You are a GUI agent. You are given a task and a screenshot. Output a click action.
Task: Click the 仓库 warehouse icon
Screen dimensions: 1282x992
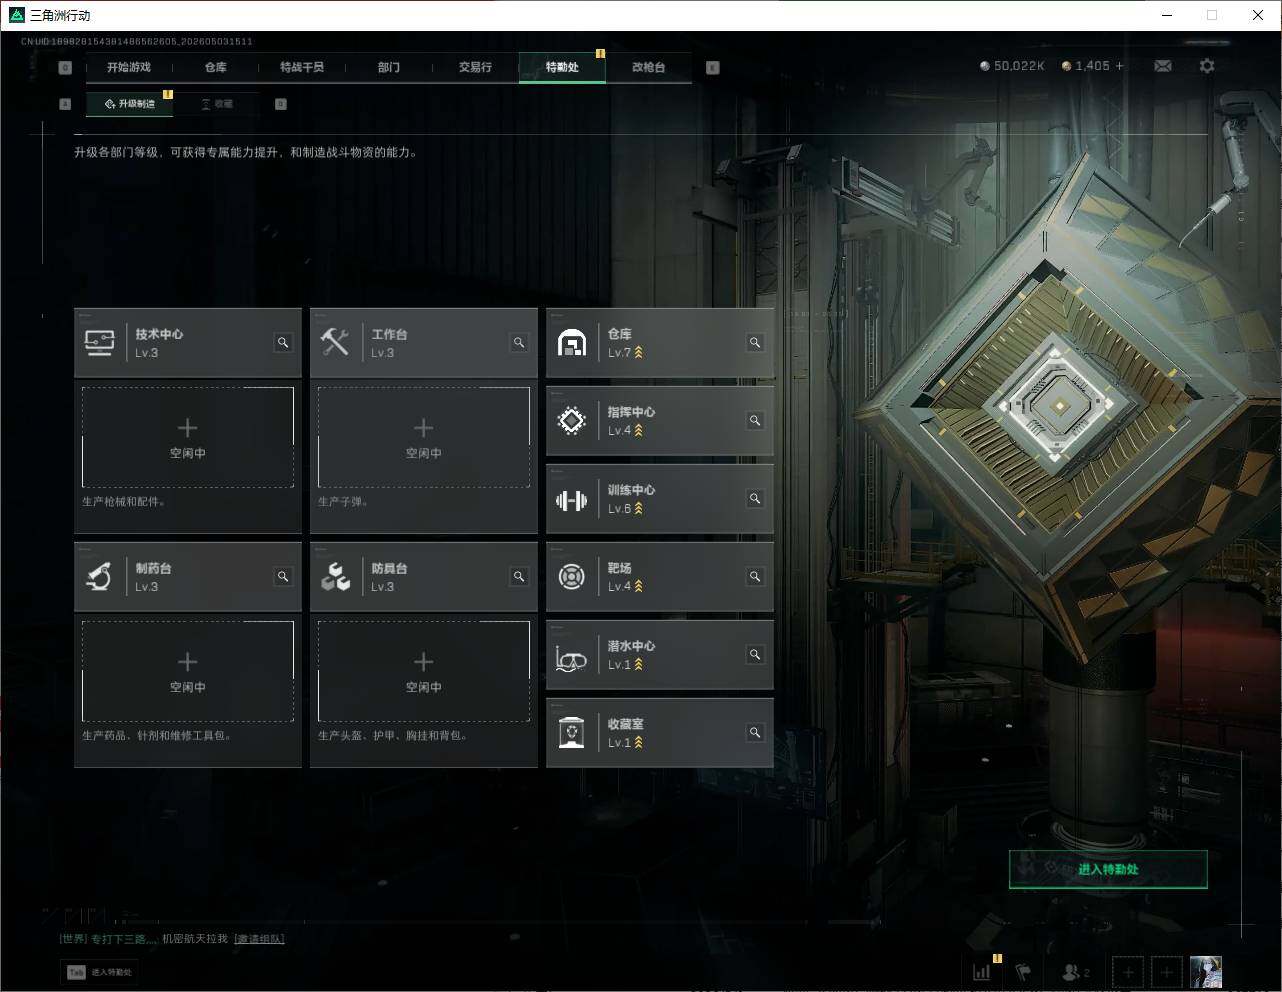click(x=571, y=343)
